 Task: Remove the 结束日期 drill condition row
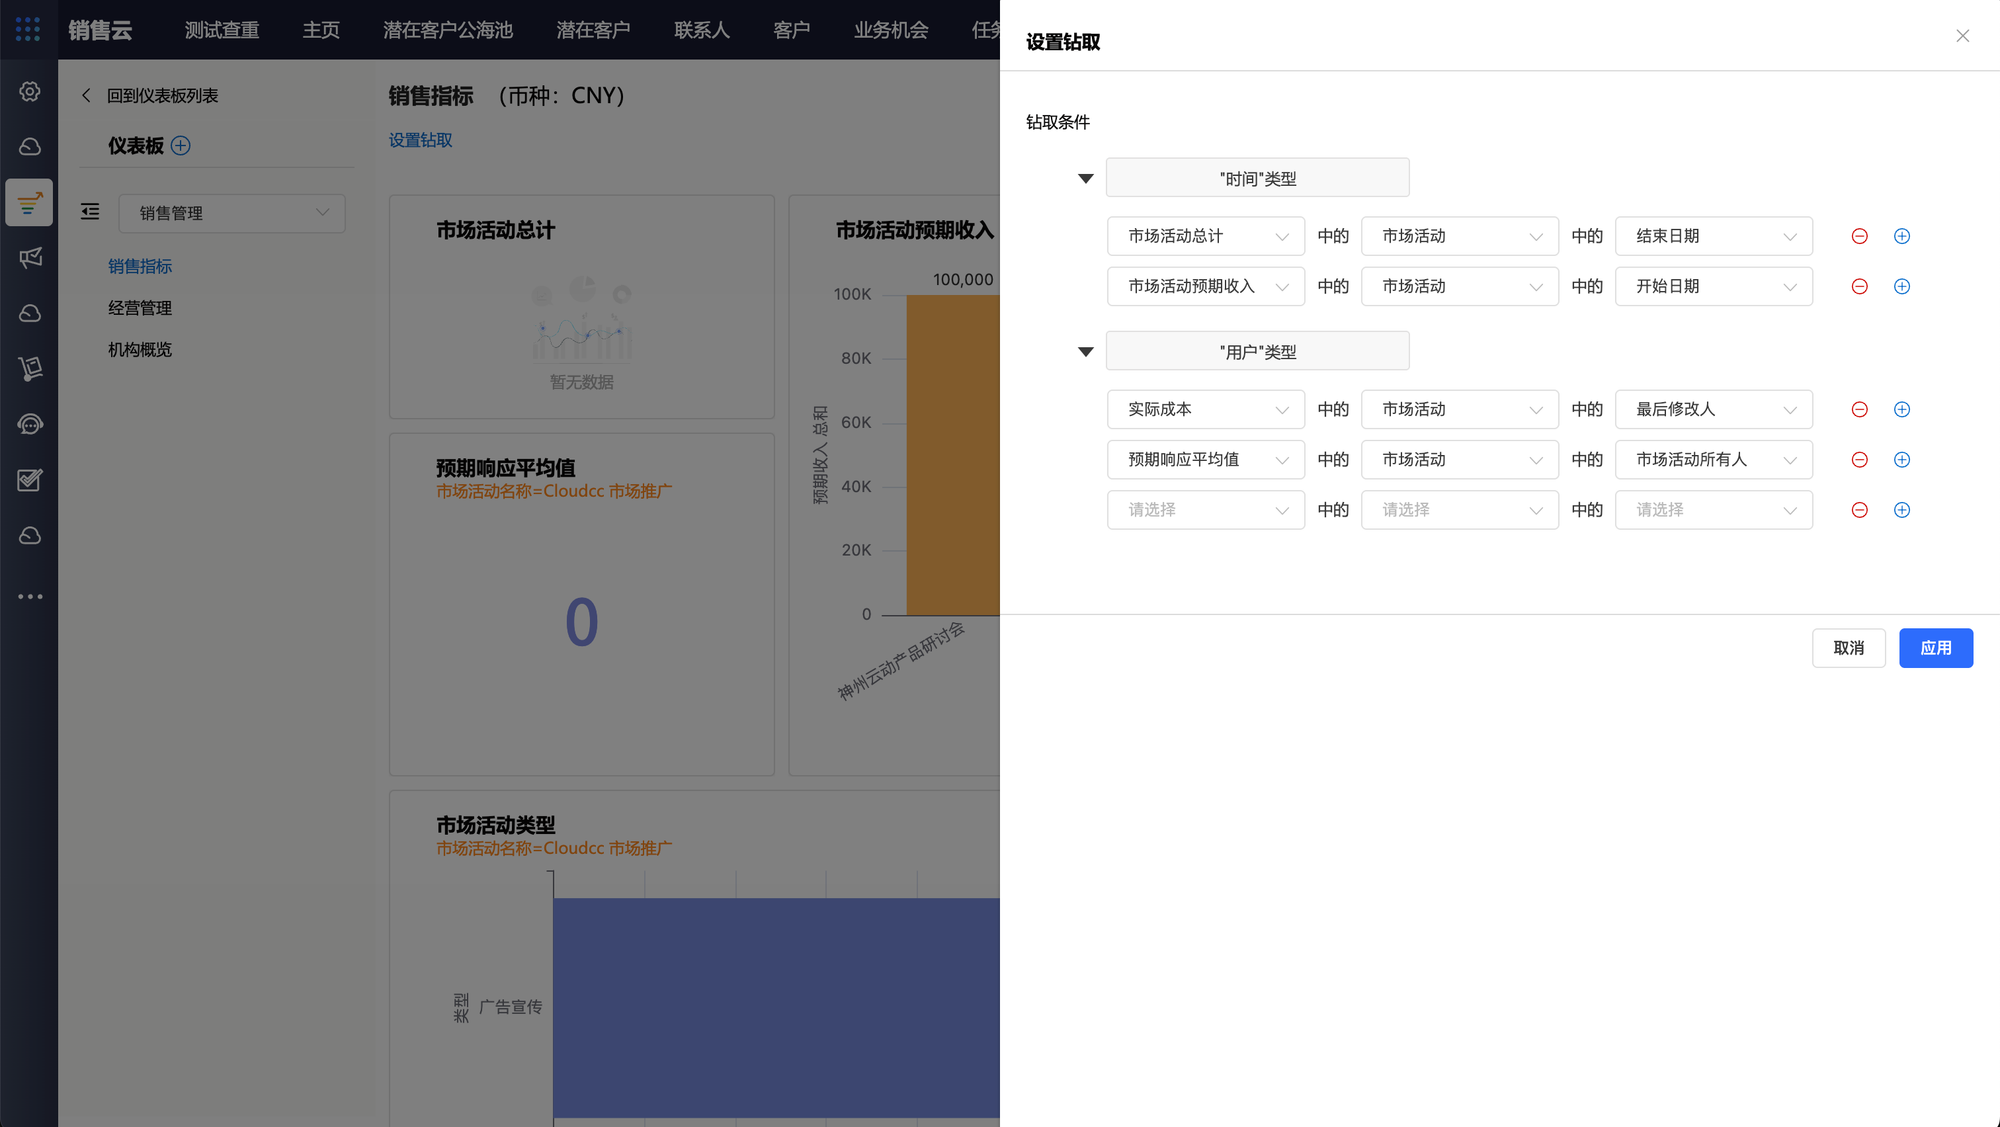pyautogui.click(x=1859, y=236)
